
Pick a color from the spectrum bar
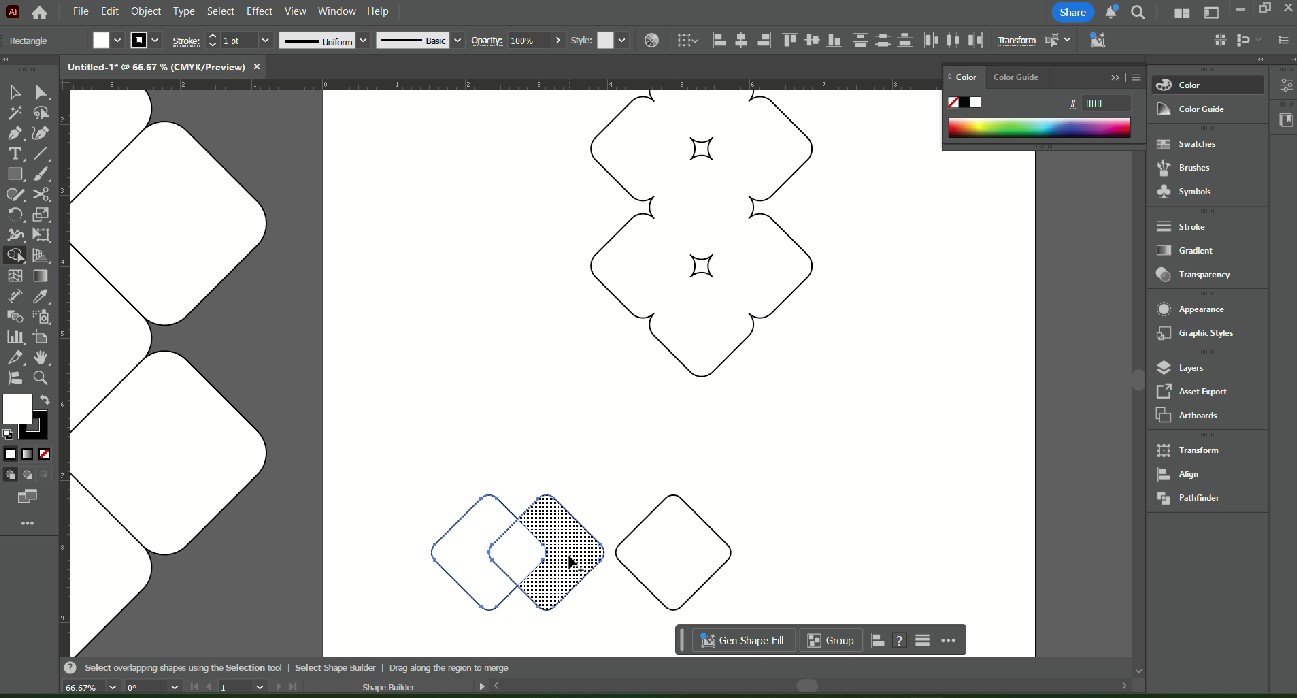tap(1039, 127)
